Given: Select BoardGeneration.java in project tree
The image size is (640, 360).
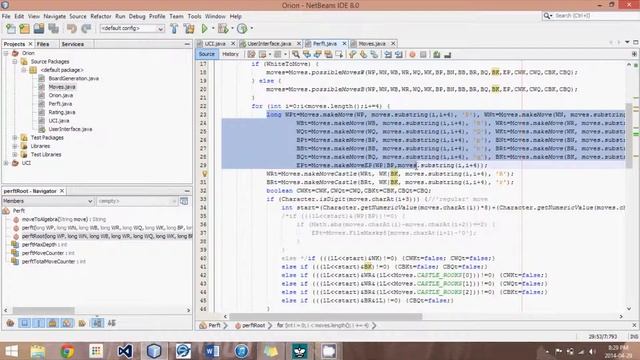Looking at the screenshot, I should click(x=73, y=78).
